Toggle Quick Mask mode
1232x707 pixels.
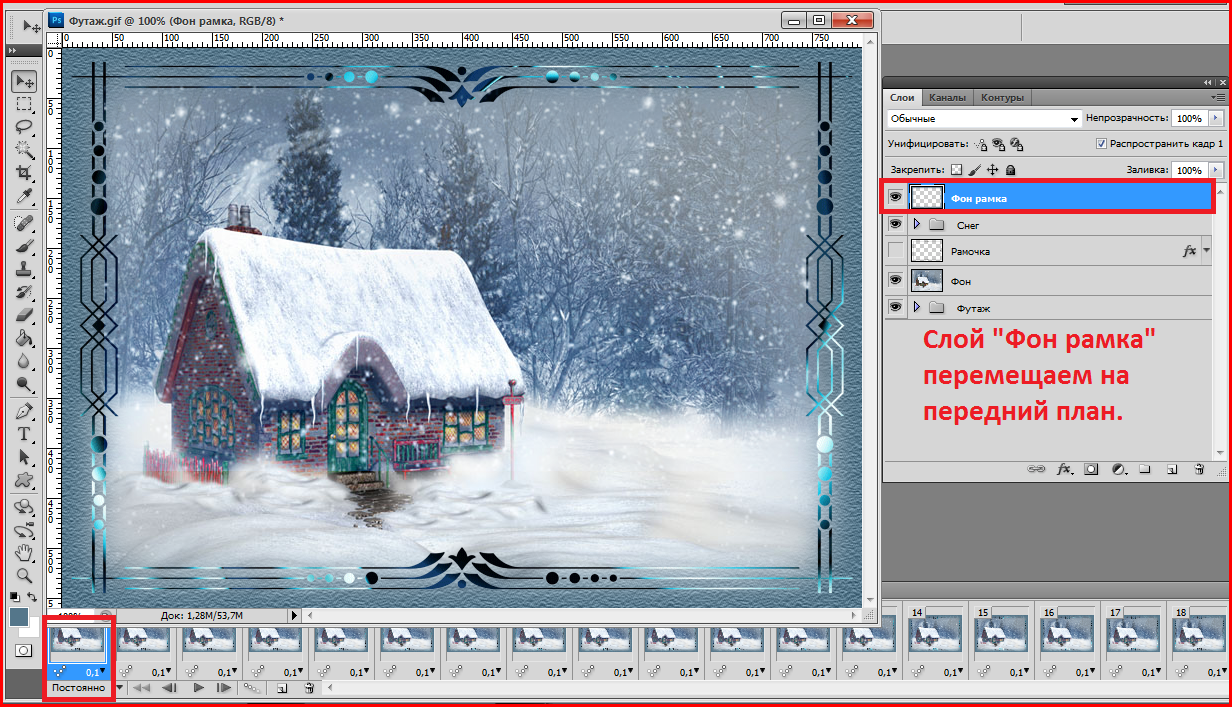click(x=23, y=650)
